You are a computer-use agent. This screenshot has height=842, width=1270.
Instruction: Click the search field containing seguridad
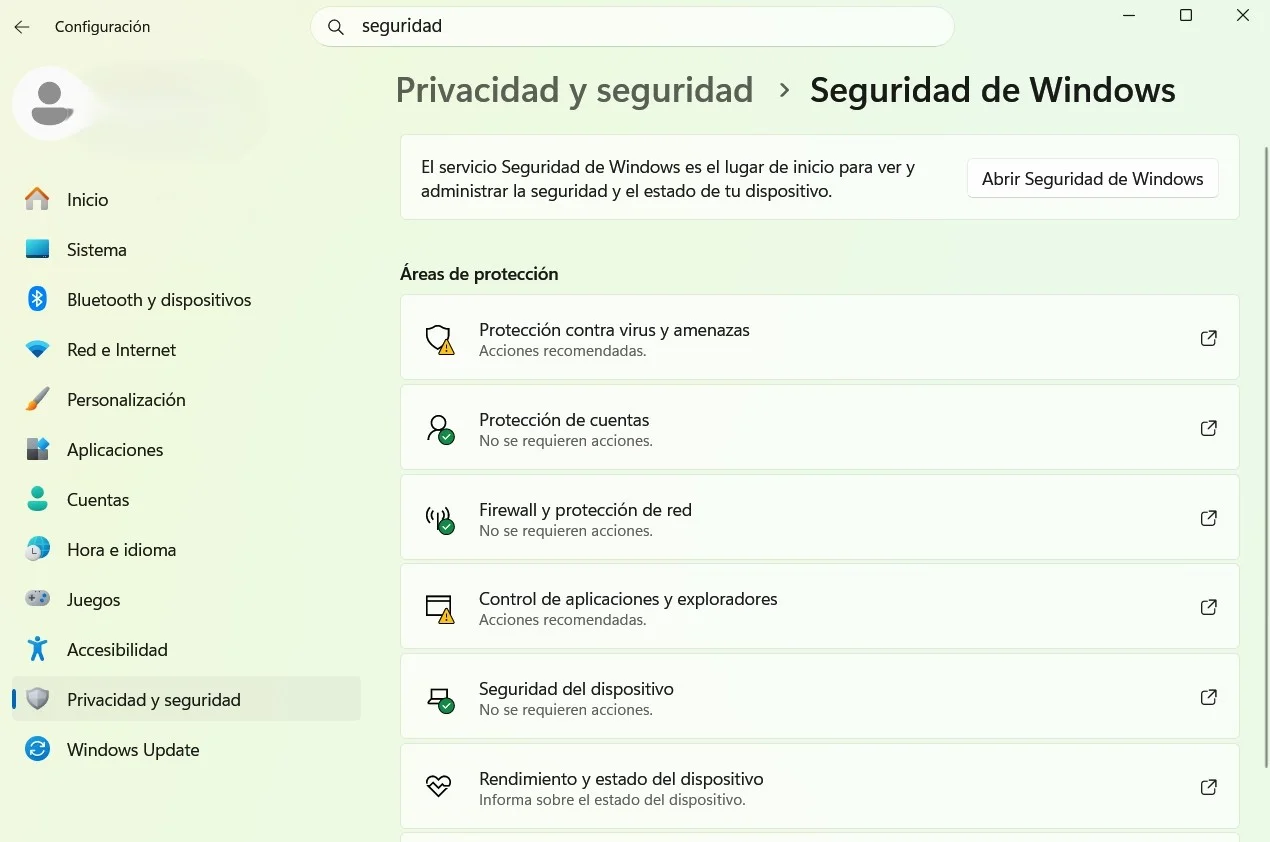(632, 27)
